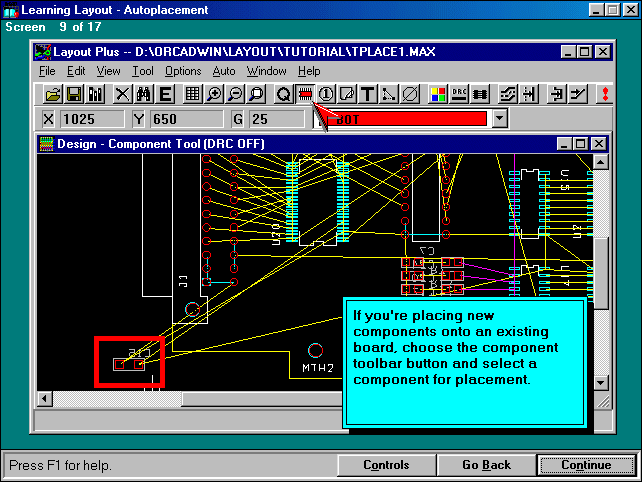Click the grid value G field
This screenshot has height=482, width=642.
pyautogui.click(x=274, y=119)
